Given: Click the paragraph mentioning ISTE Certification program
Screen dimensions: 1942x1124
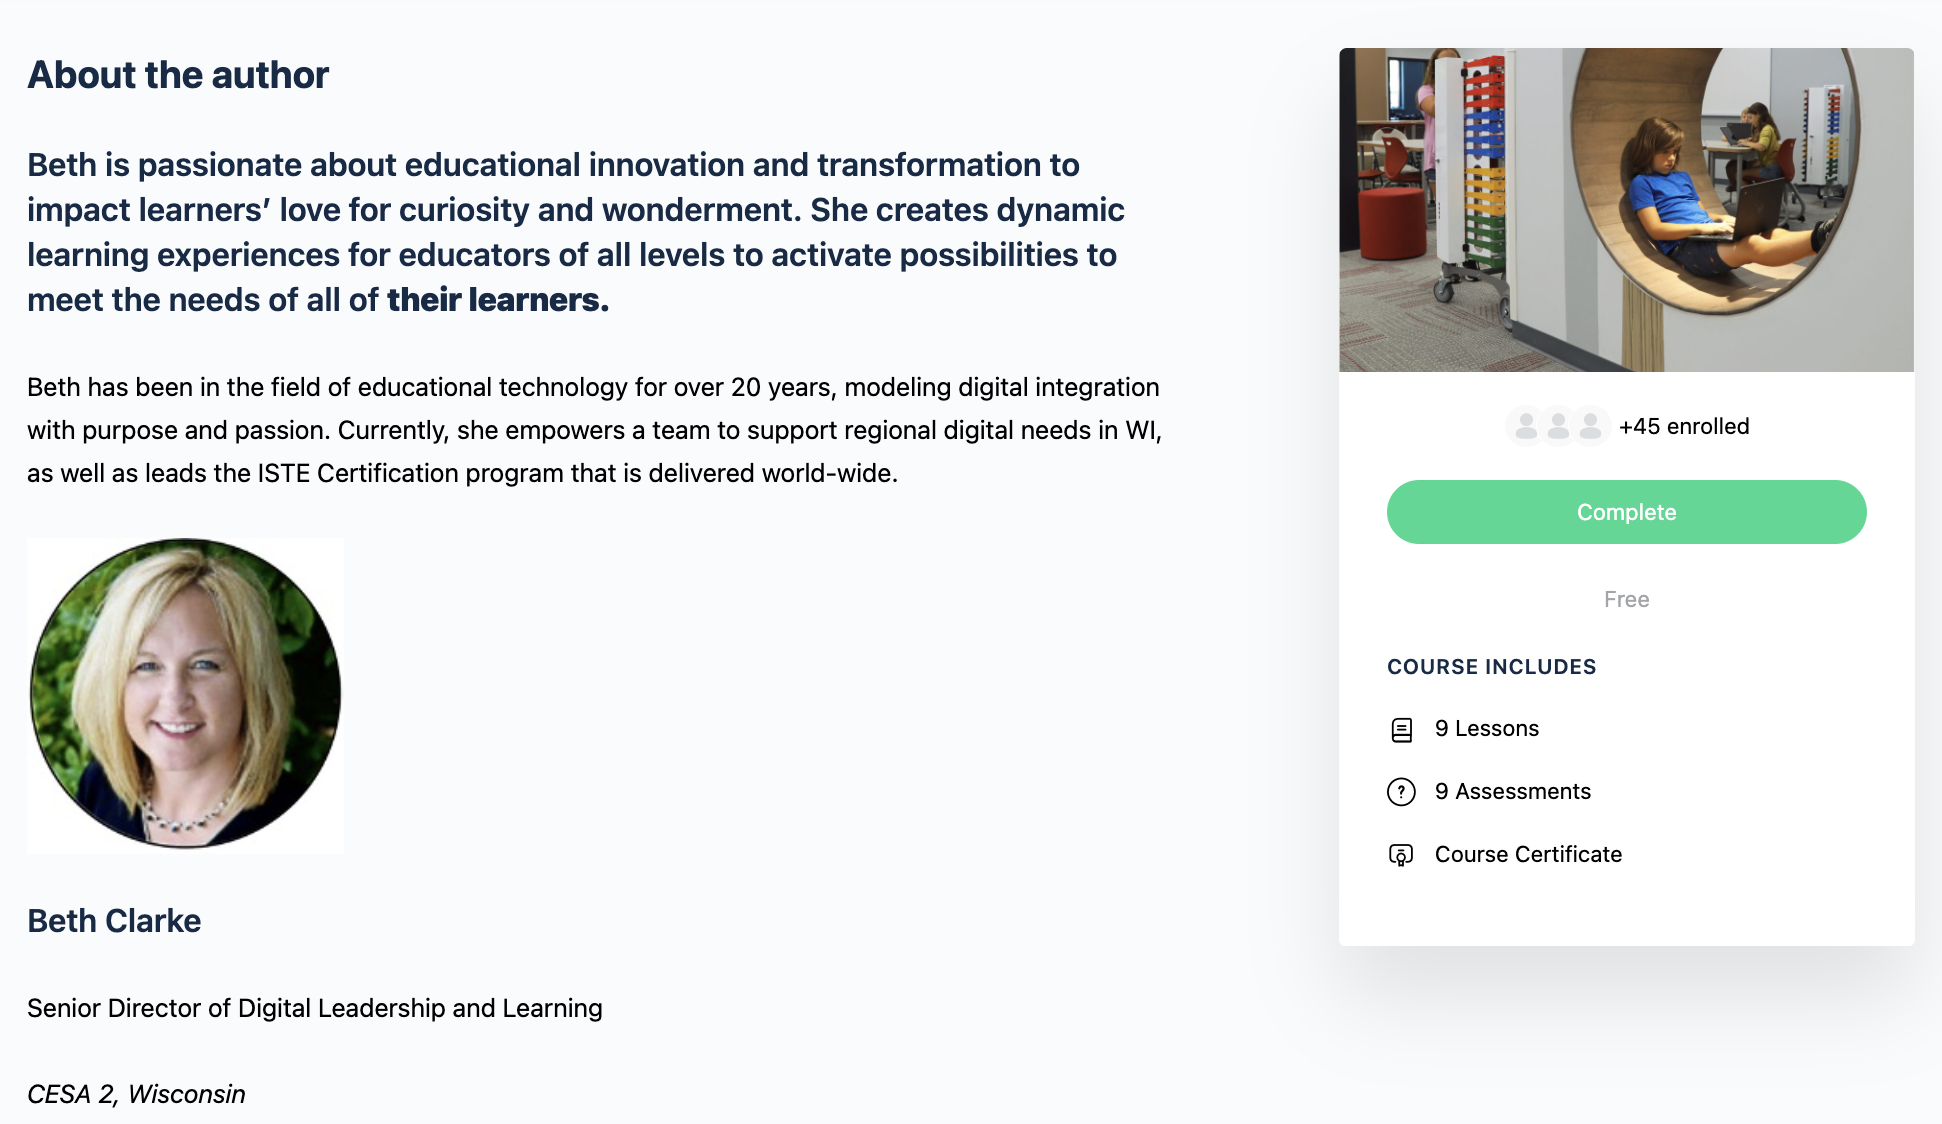Looking at the screenshot, I should point(594,430).
